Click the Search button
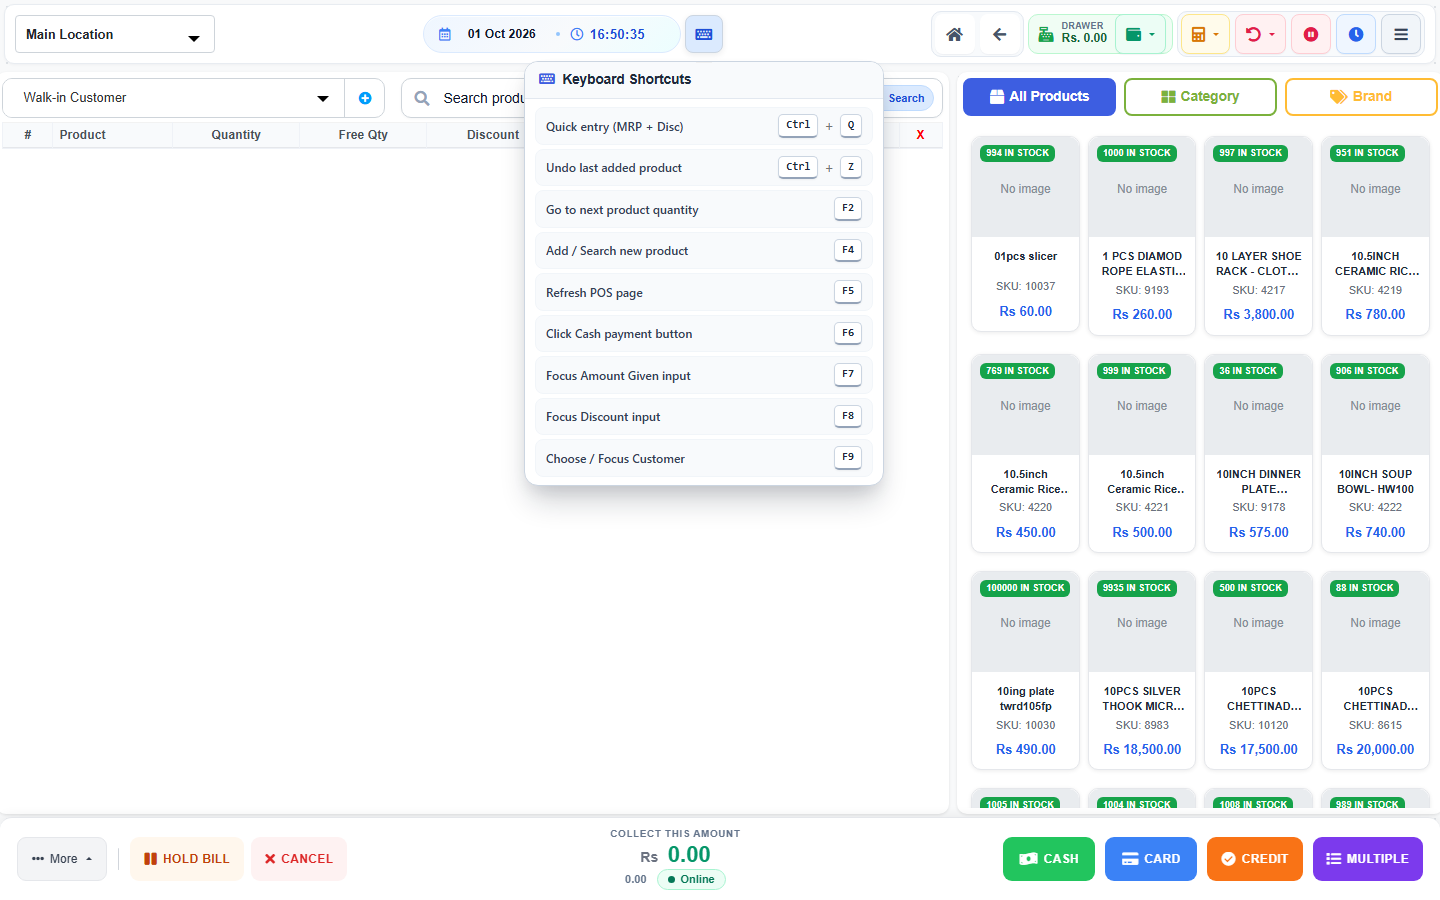 point(906,98)
